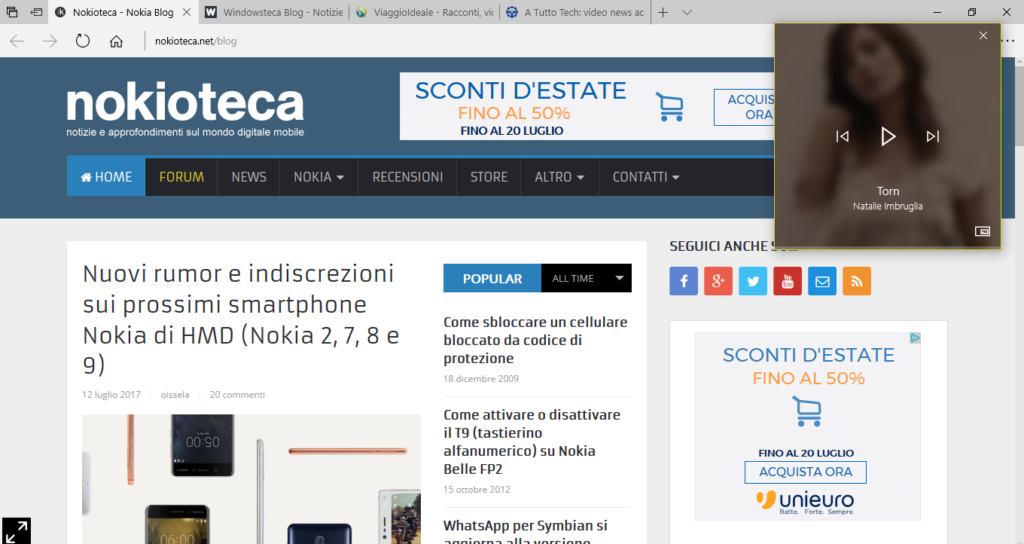
Task: Open the RECENSIONI menu item
Action: tap(408, 177)
